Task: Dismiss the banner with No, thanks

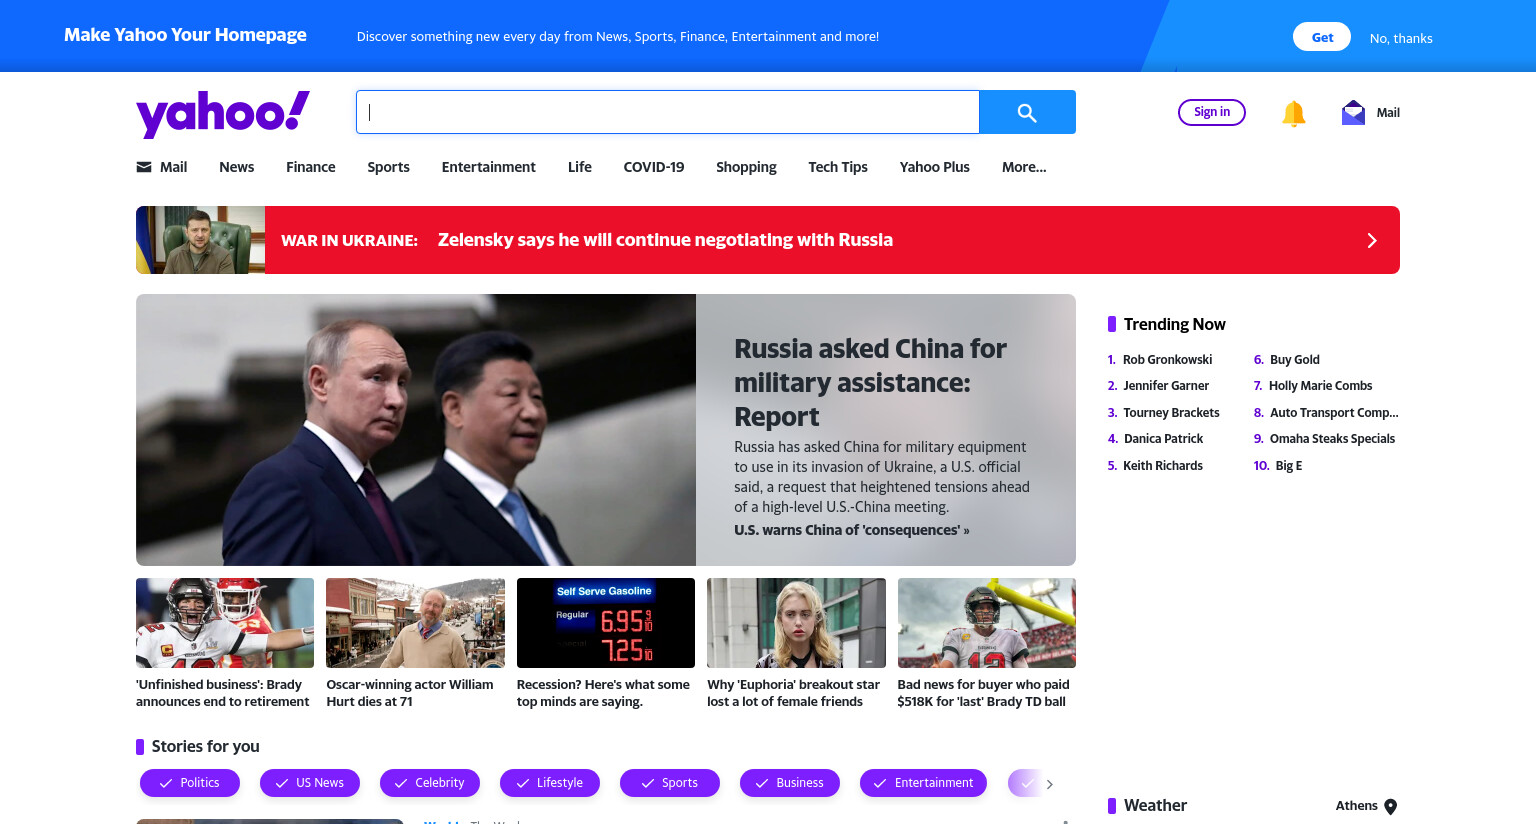Action: coord(1401,38)
